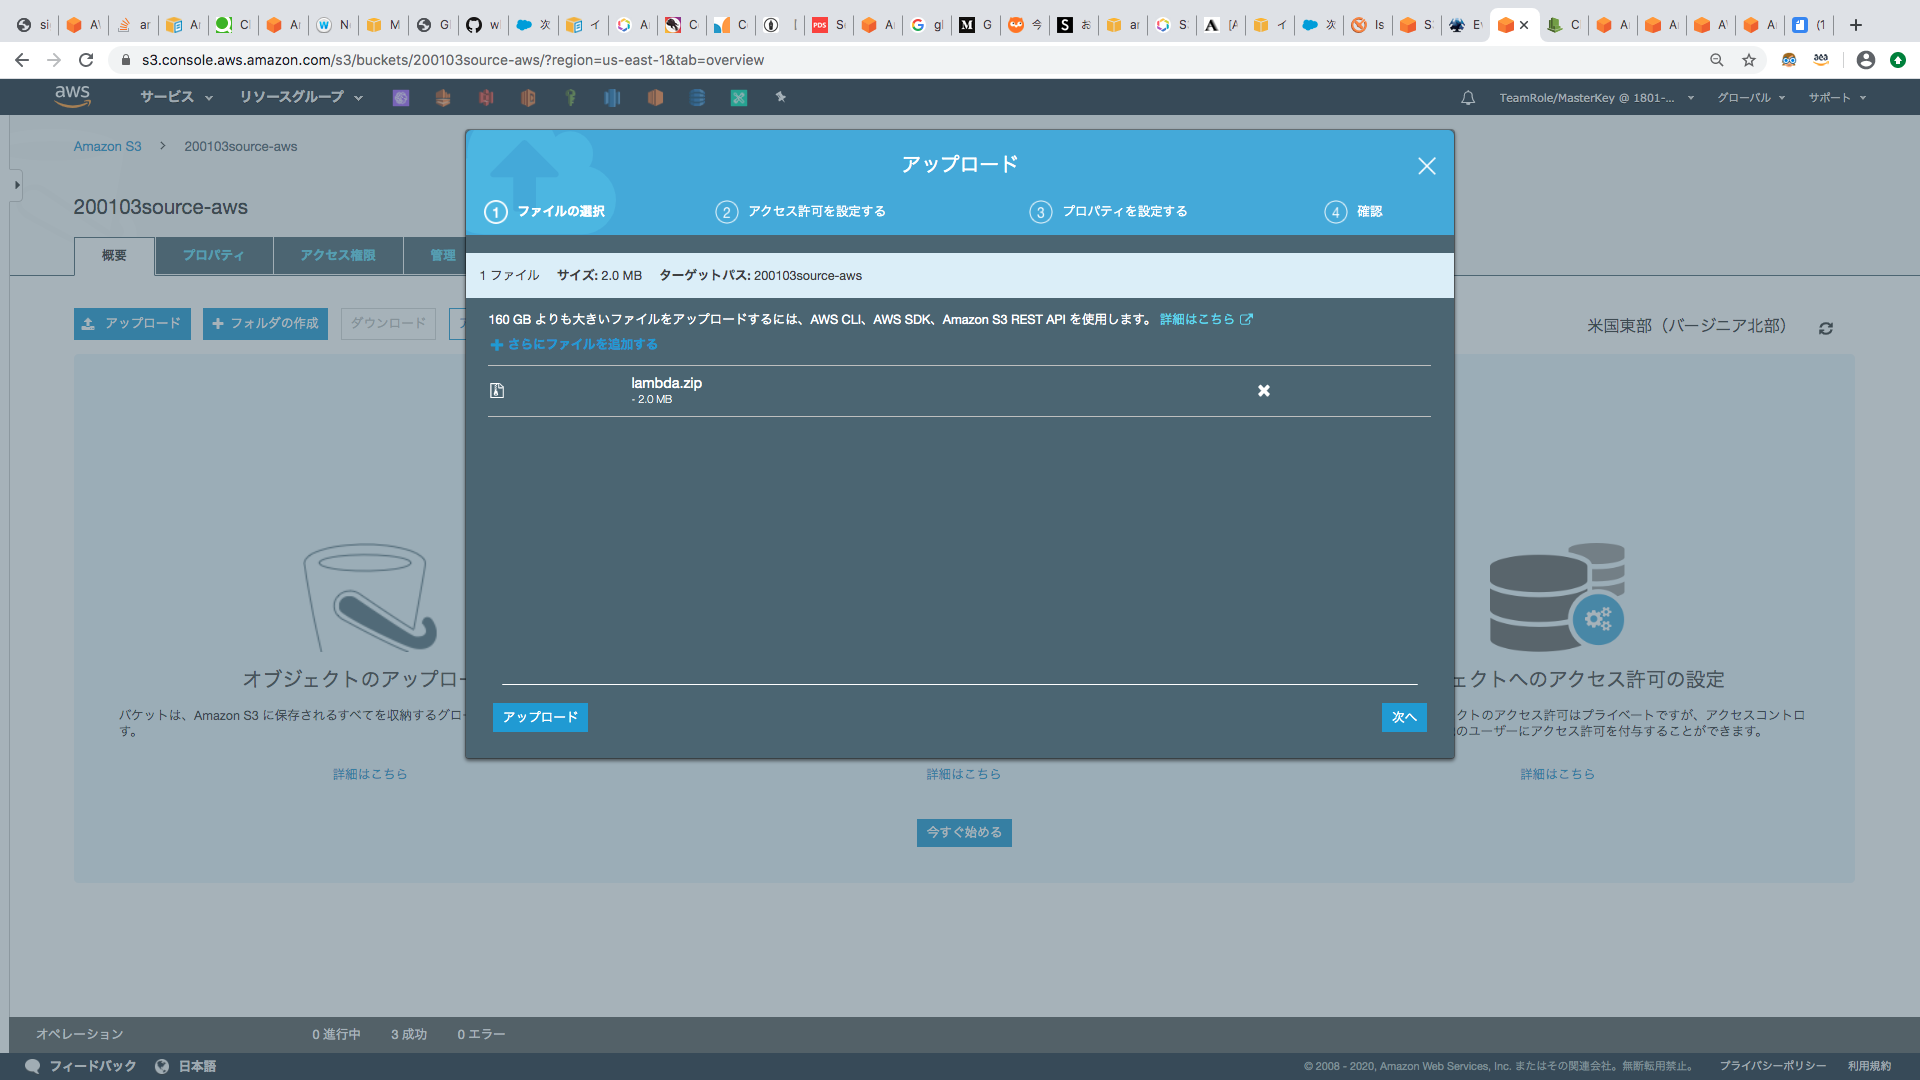Screen dimensions: 1920x1080
Task: Click the フィードバック link in footer
Action: tap(81, 1066)
